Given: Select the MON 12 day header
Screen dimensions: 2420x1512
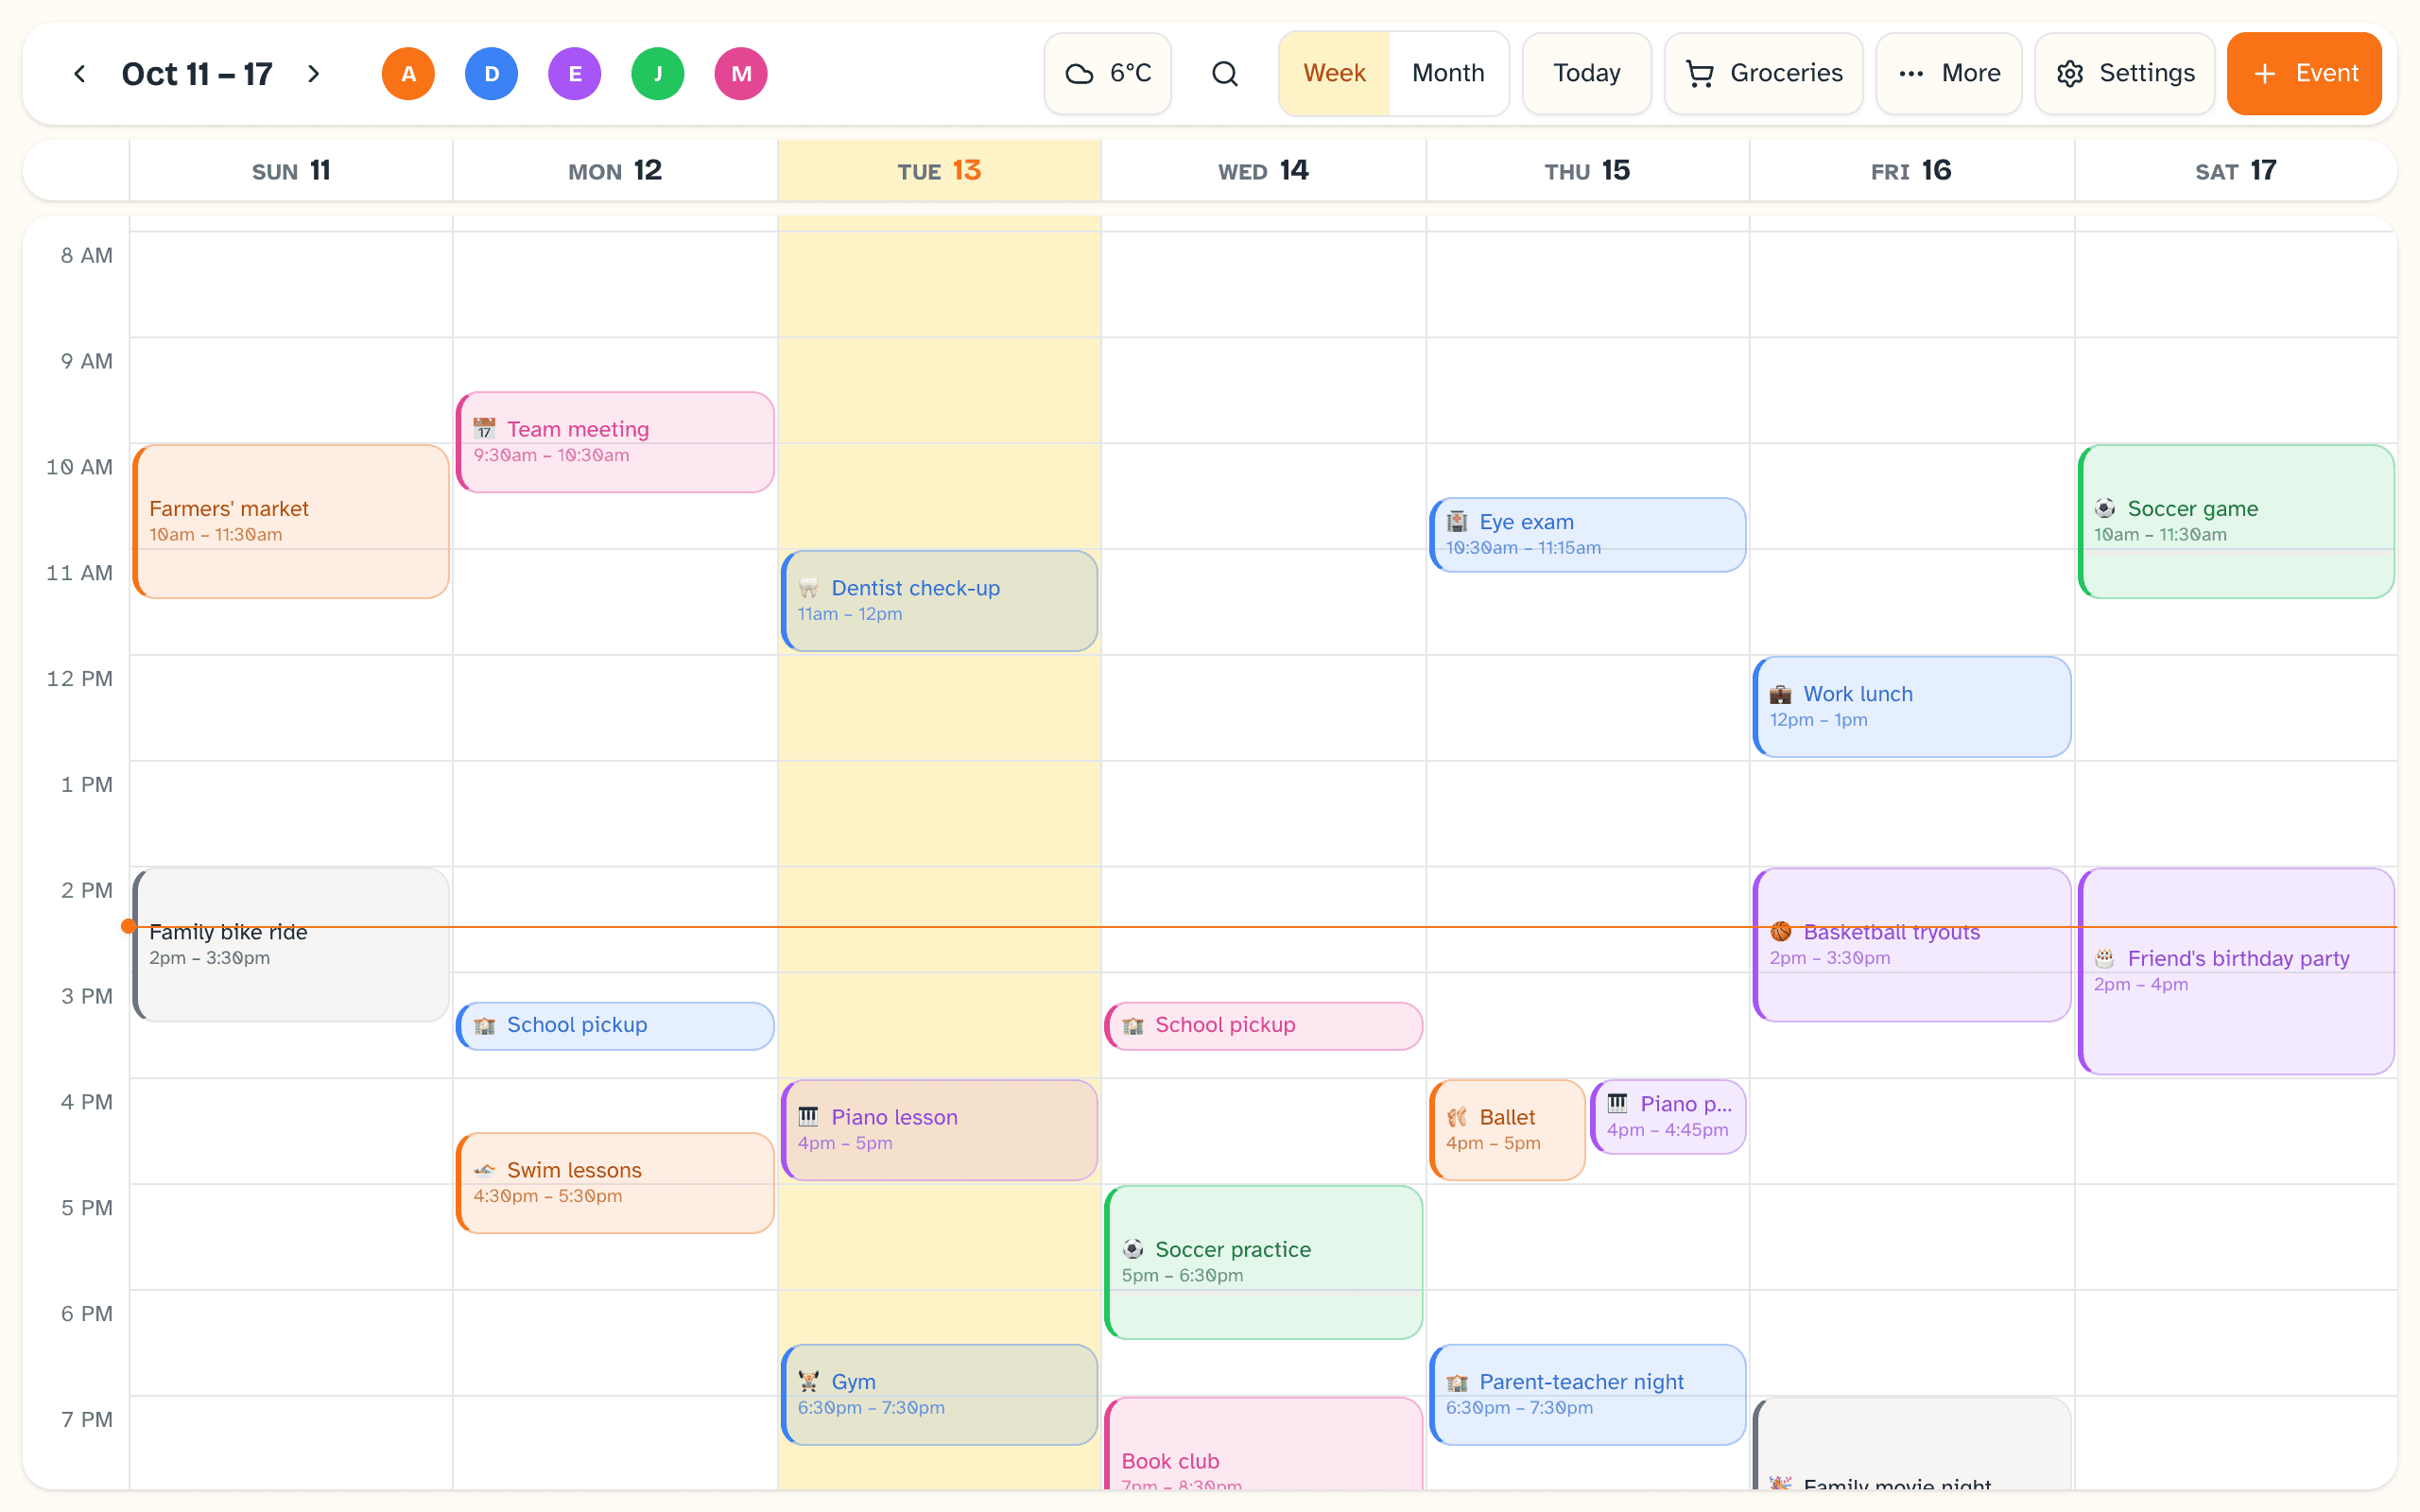Looking at the screenshot, I should pos(614,171).
